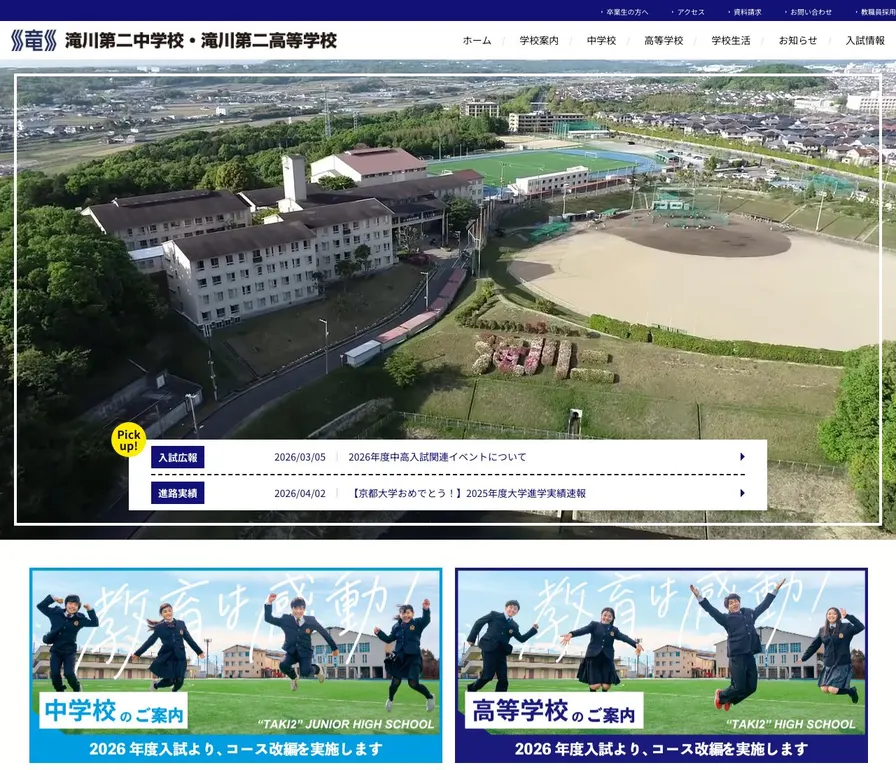Open 中学校 menu item

[601, 41]
